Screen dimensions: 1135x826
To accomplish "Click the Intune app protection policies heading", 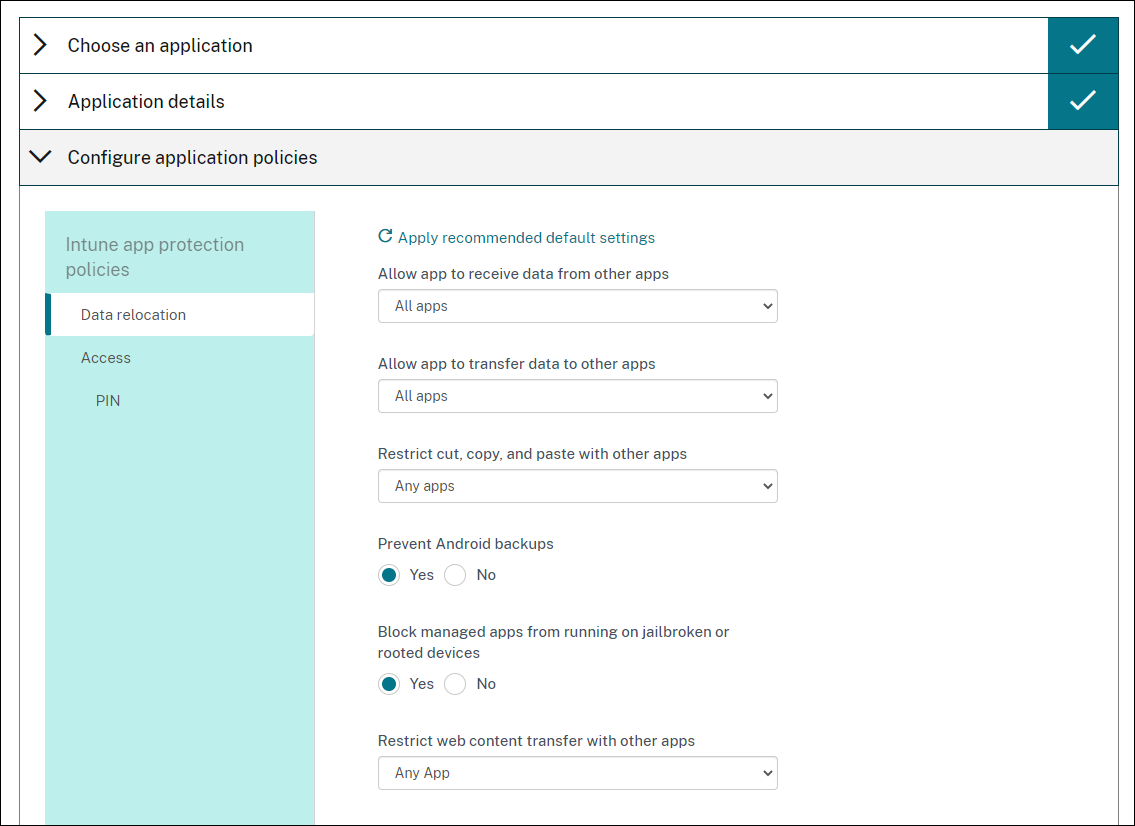I will tap(155, 257).
